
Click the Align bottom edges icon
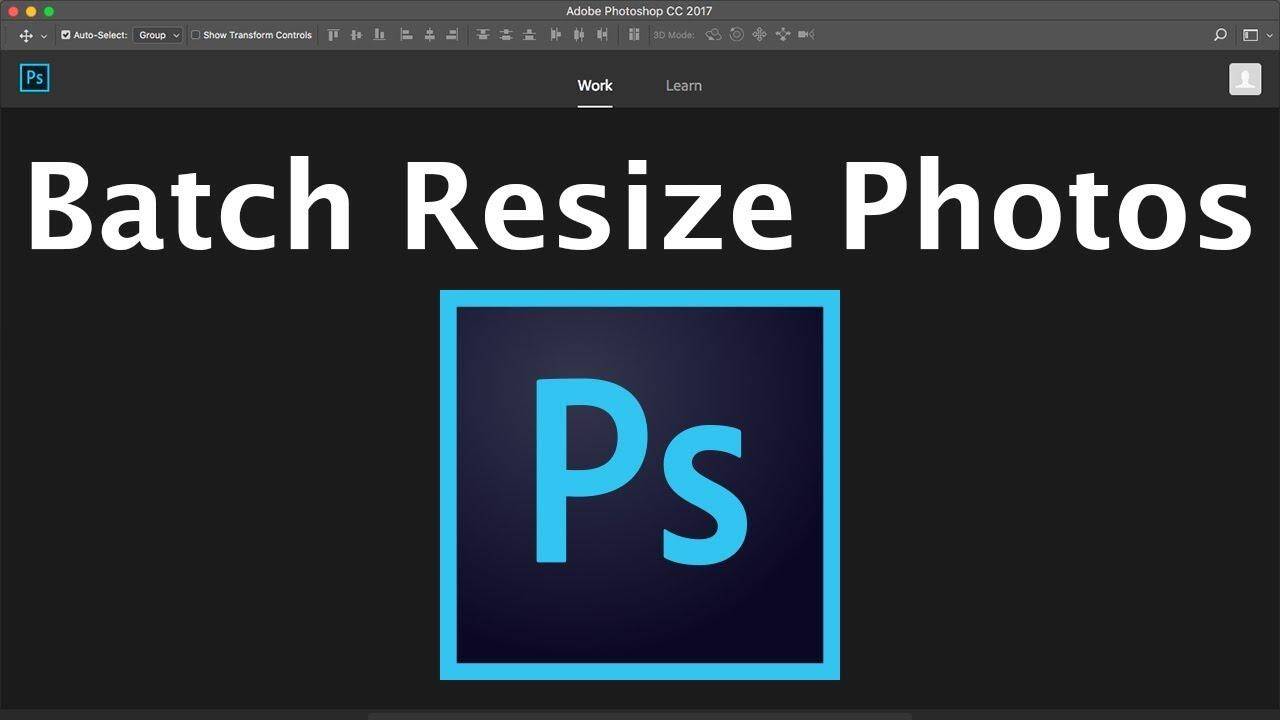point(379,34)
